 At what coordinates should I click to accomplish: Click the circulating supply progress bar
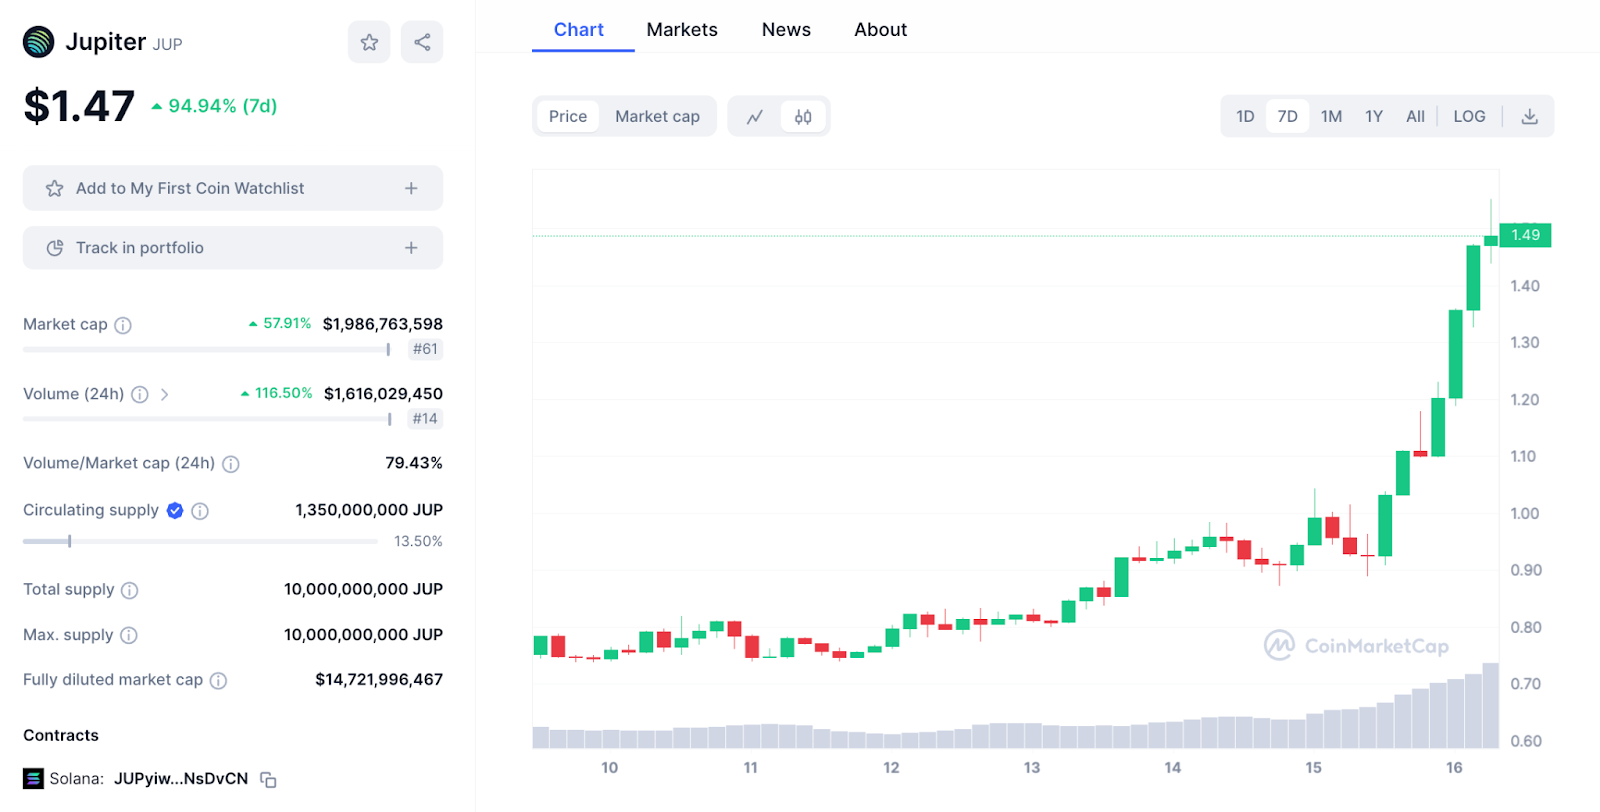(x=200, y=541)
